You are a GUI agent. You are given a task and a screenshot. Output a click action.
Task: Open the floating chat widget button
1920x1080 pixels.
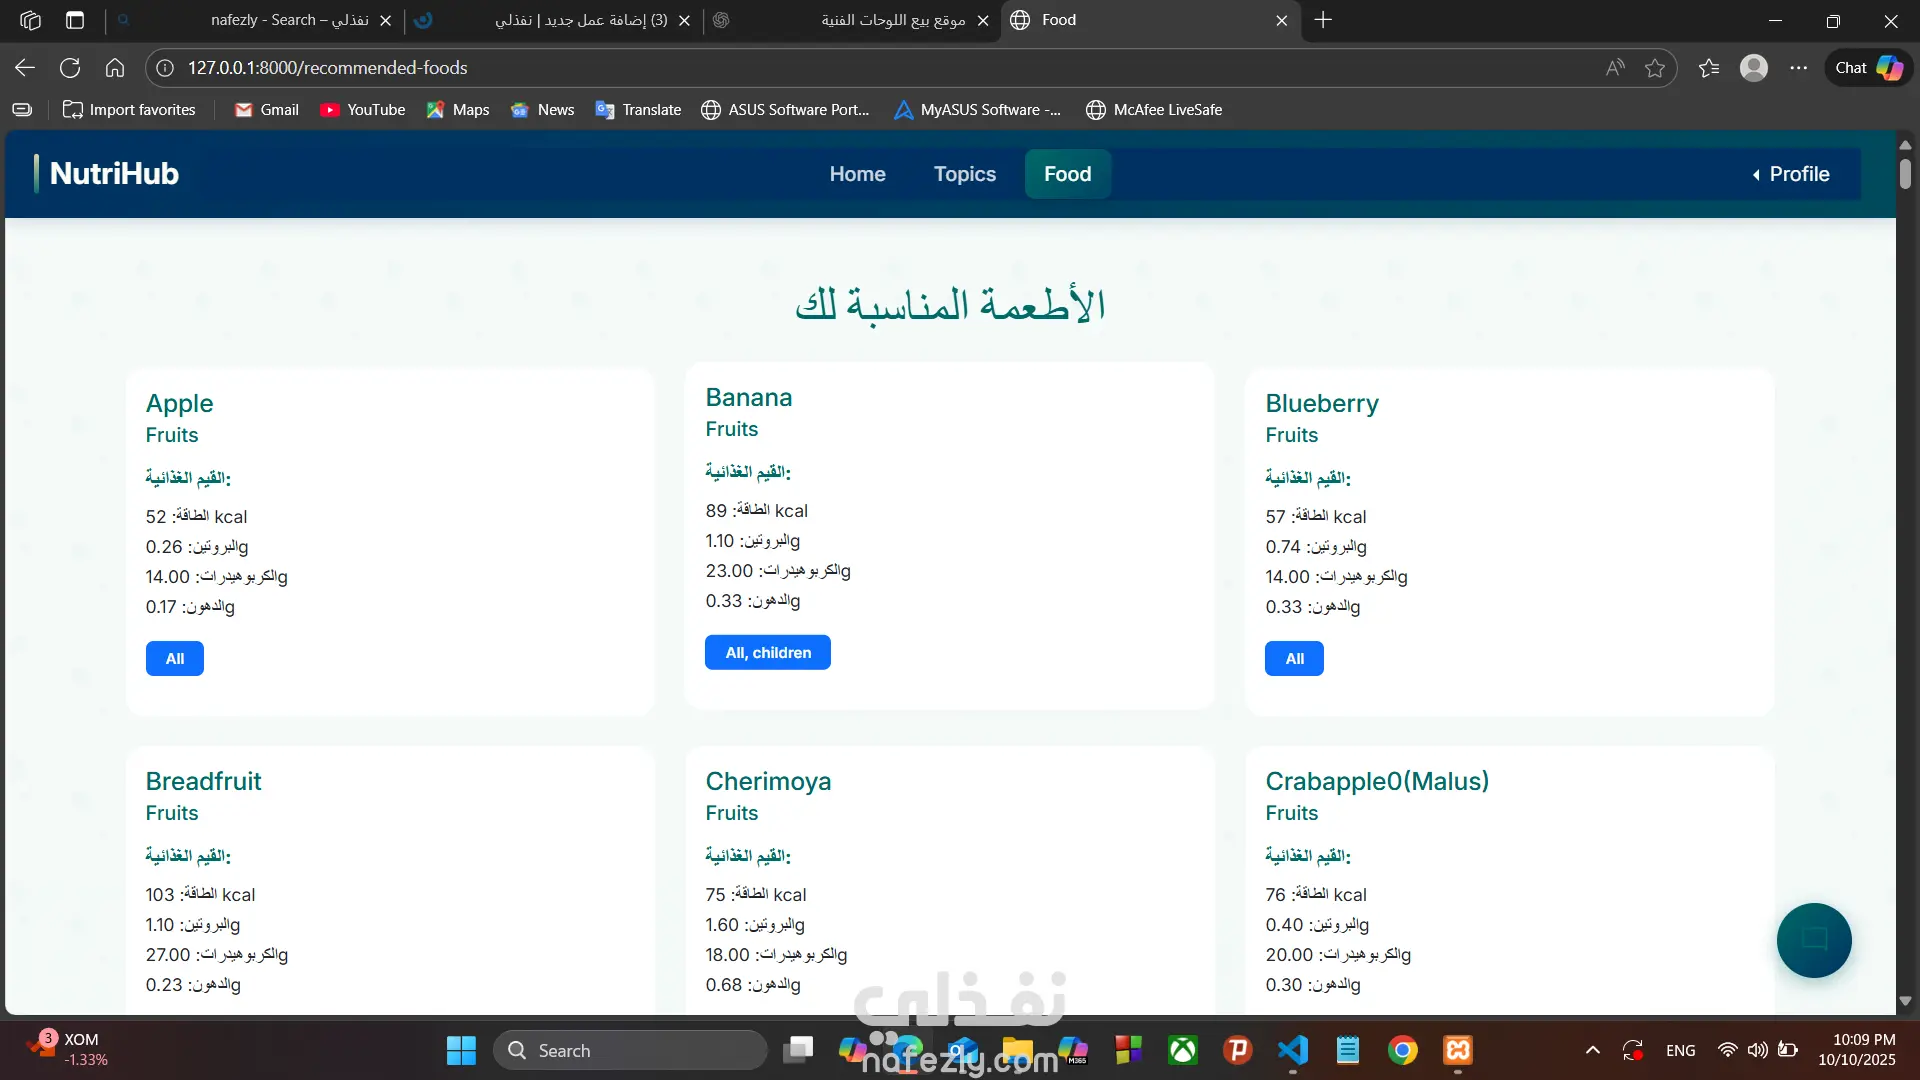[x=1813, y=940]
